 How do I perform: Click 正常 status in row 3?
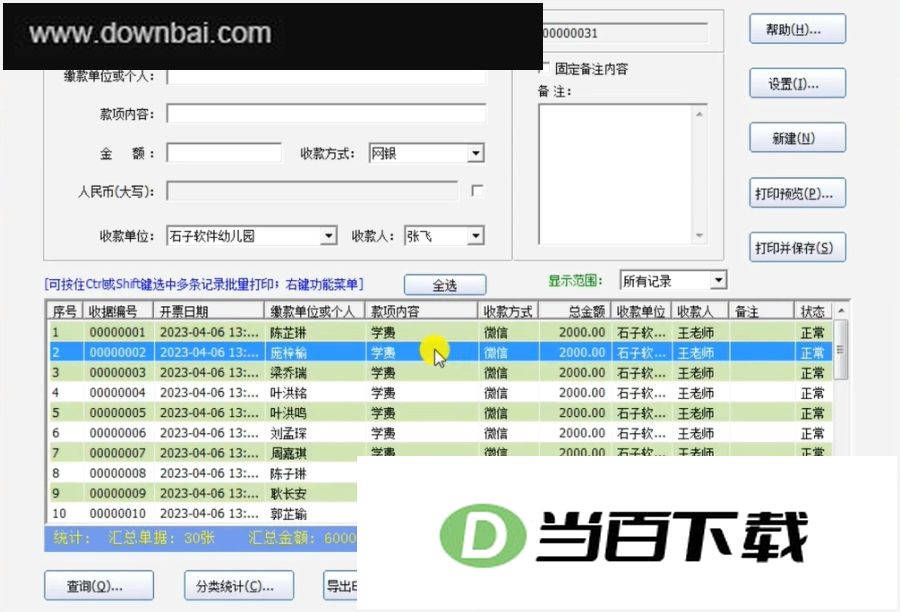pyautogui.click(x=813, y=373)
